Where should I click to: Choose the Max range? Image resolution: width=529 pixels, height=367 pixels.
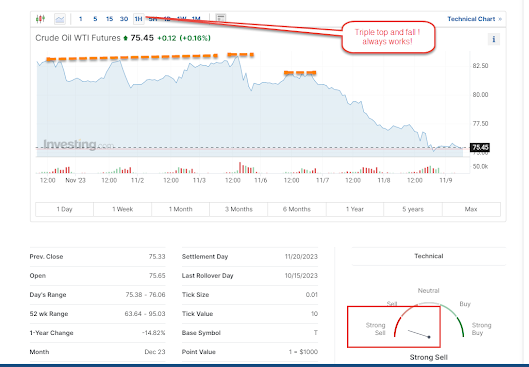pos(471,209)
